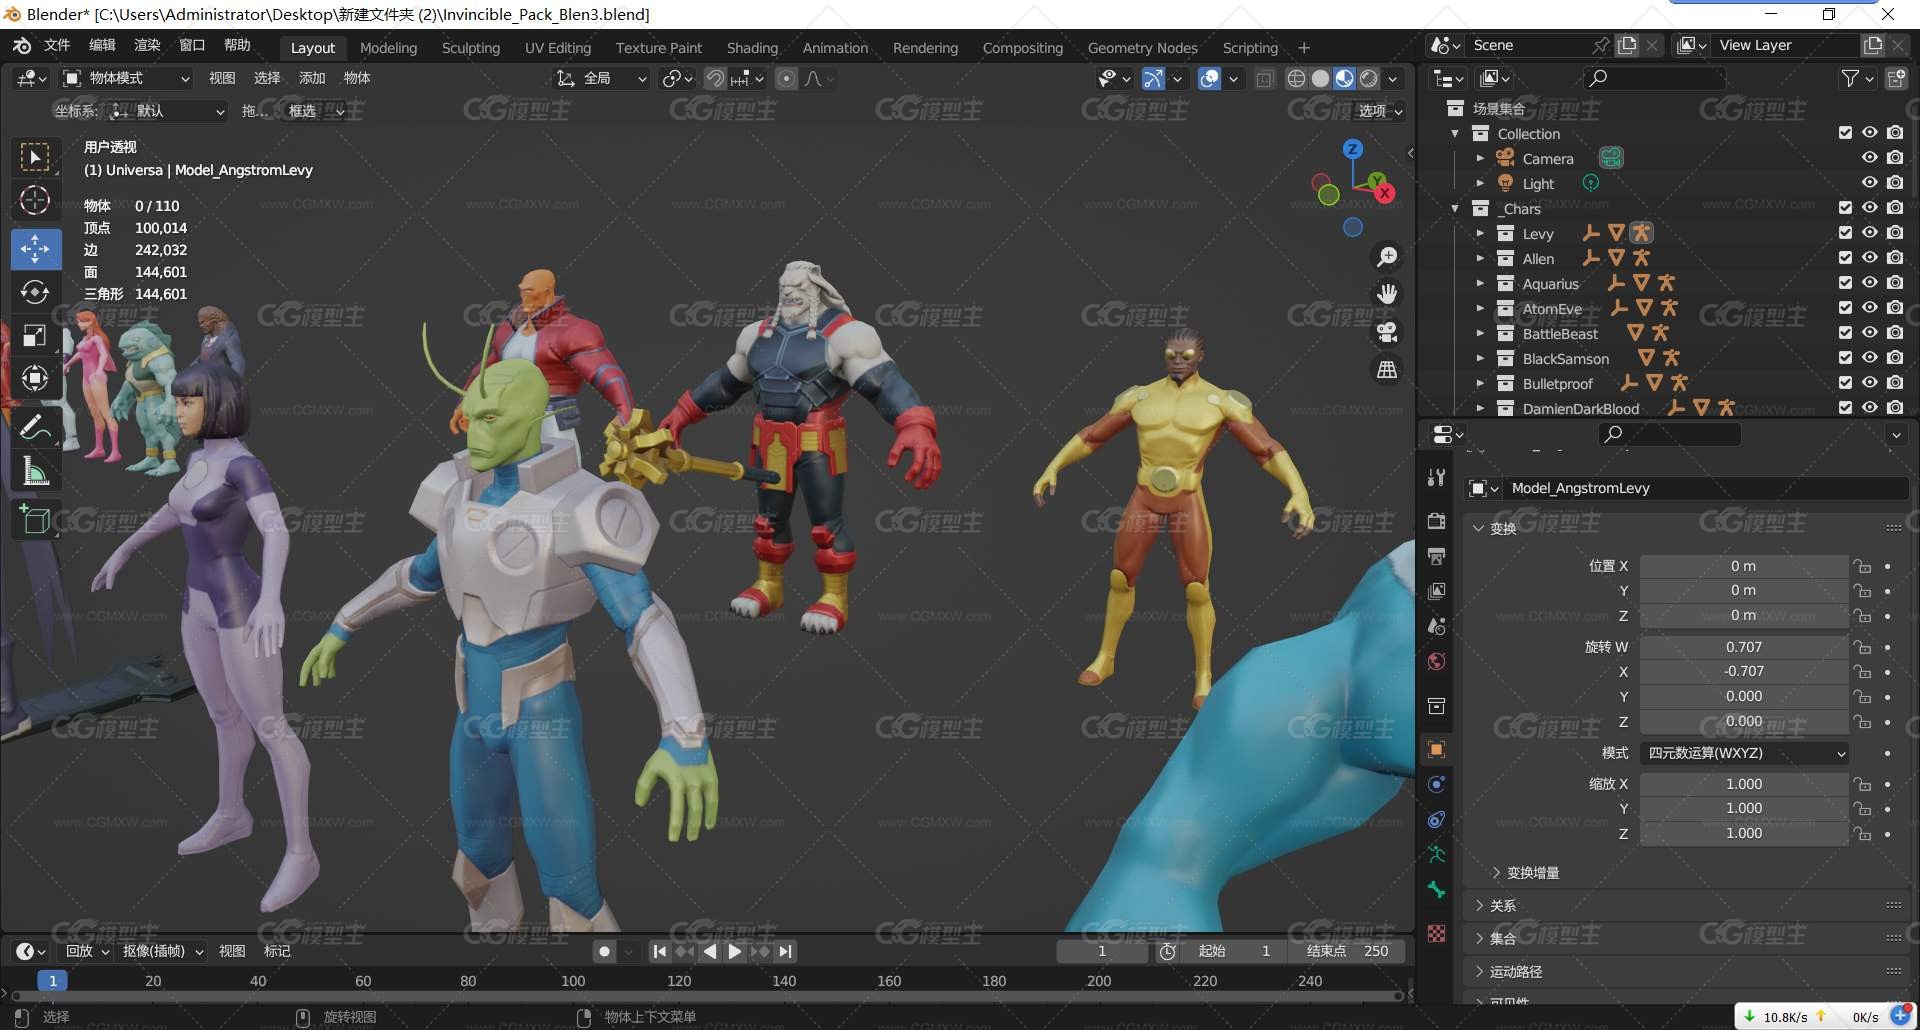Uncheck the Aquarius collection checkbox
The height and width of the screenshot is (1030, 1920).
point(1845,283)
